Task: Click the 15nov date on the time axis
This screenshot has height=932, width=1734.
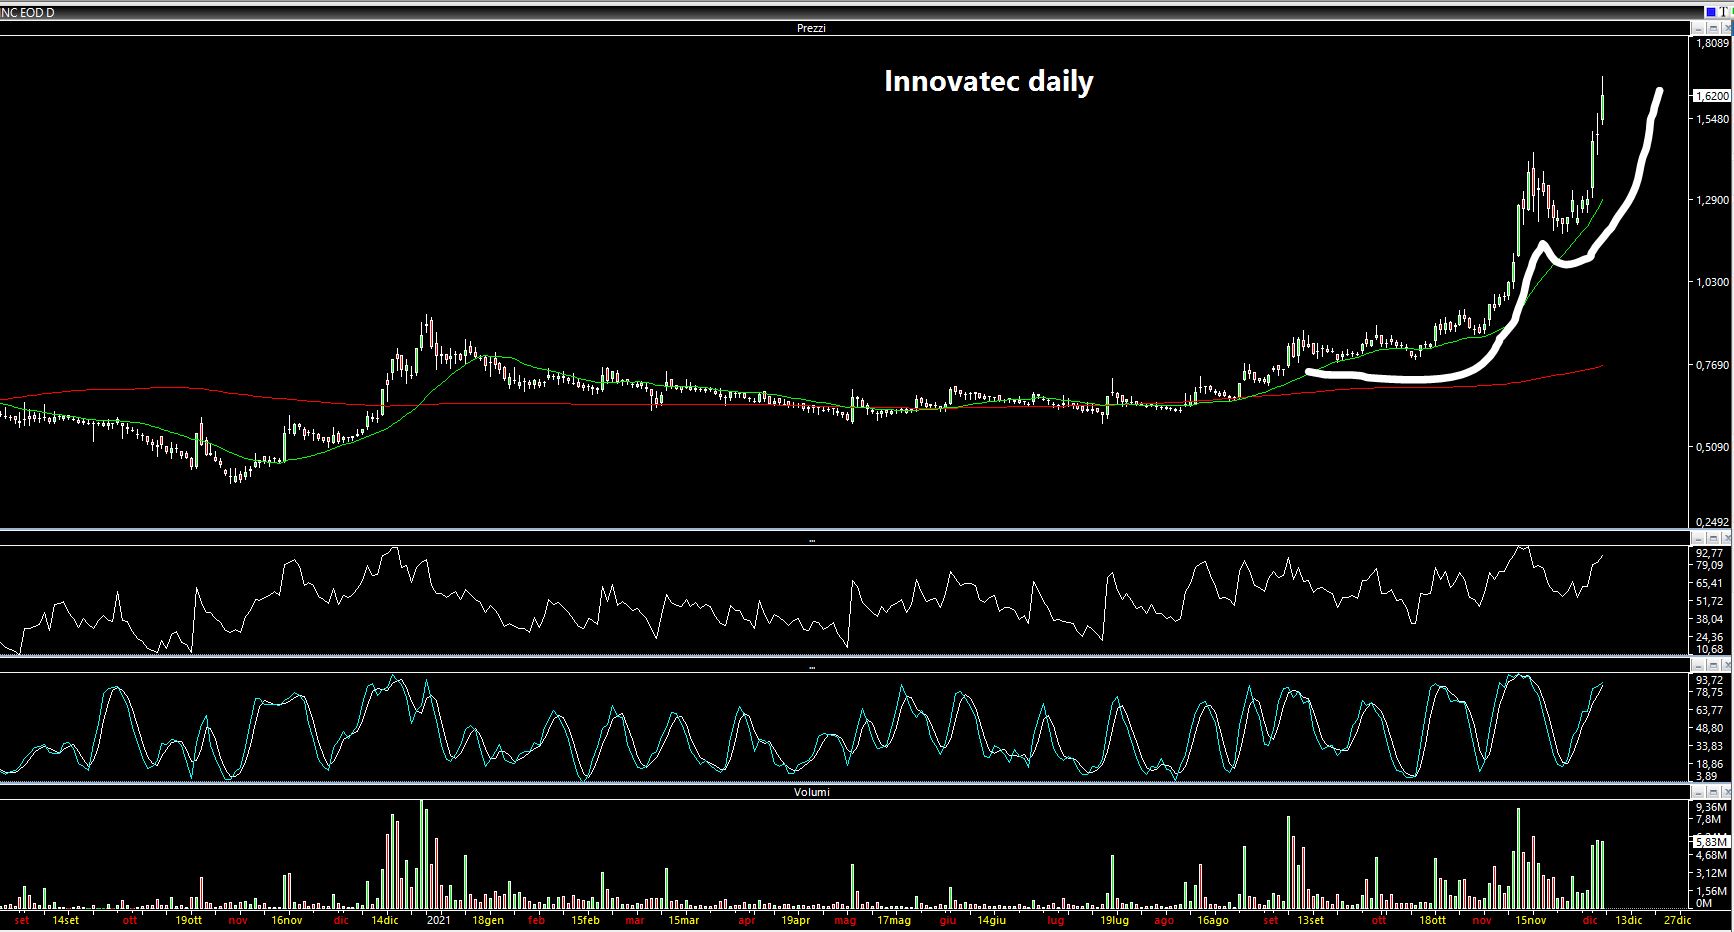Action: [x=1530, y=920]
